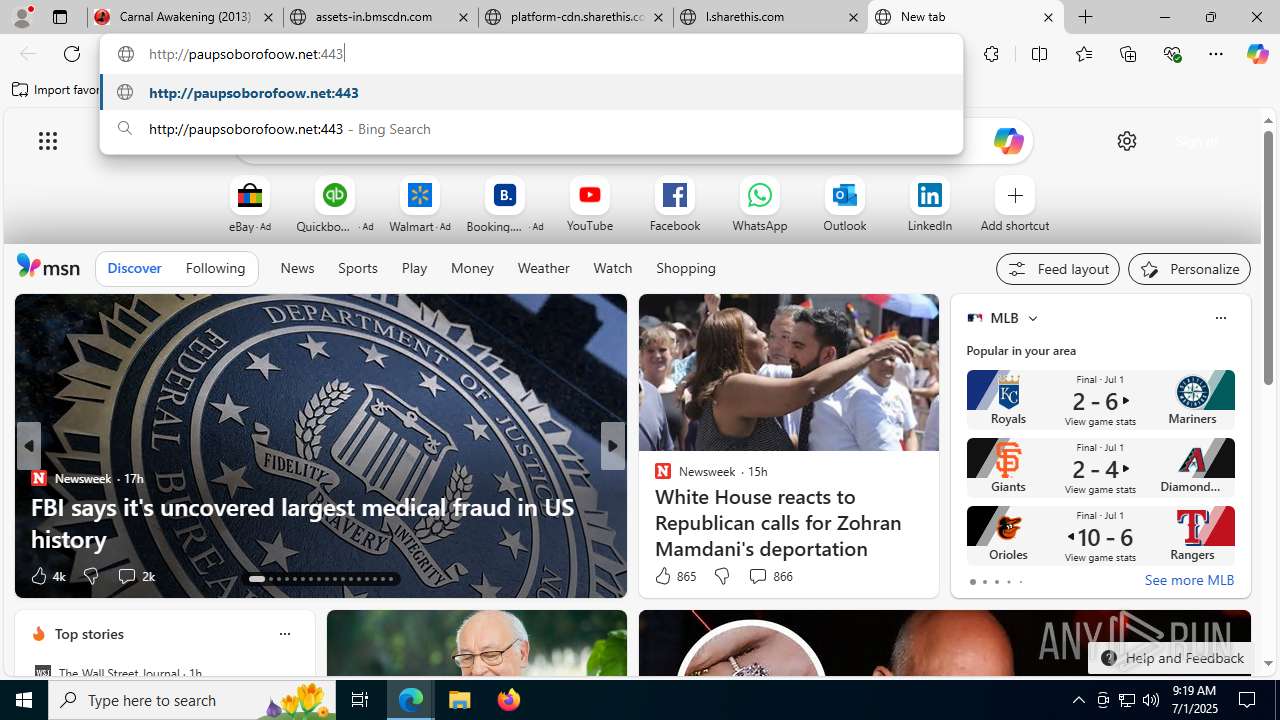Viewport: 1280px width, 720px height.
Task: Launch Firefox from the taskbar
Action: (509, 700)
